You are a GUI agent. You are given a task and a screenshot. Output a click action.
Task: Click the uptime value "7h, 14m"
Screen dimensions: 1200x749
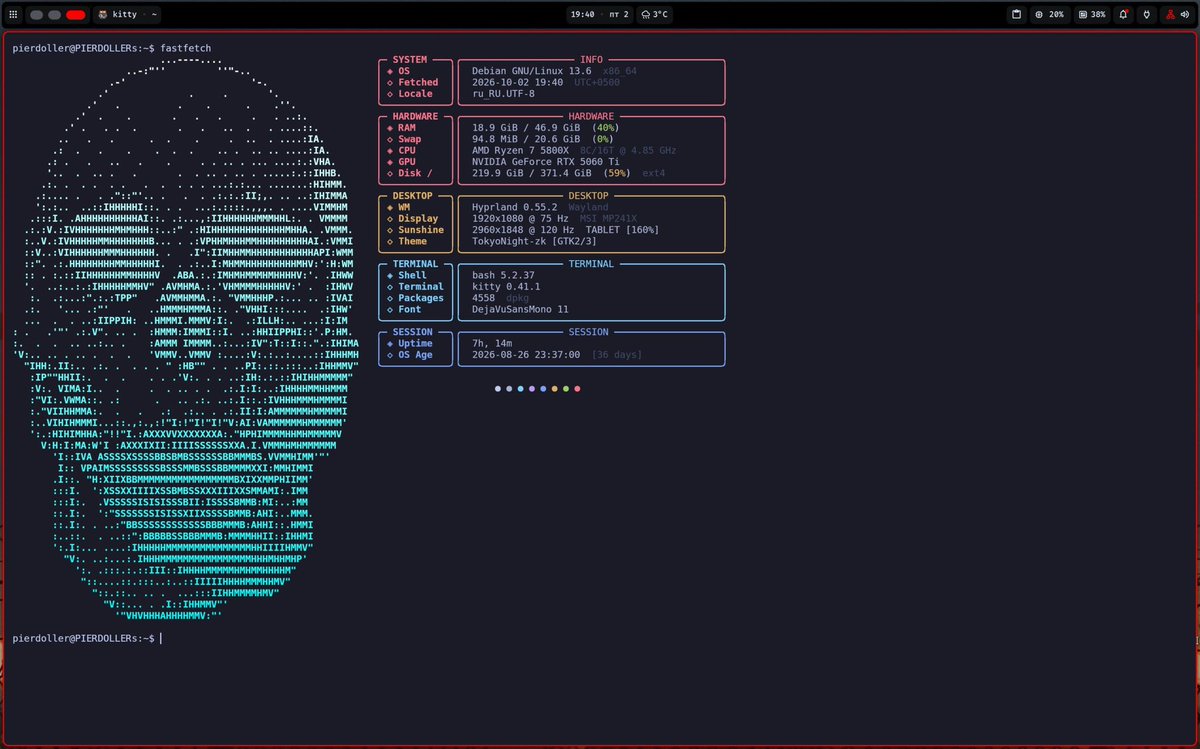492,343
